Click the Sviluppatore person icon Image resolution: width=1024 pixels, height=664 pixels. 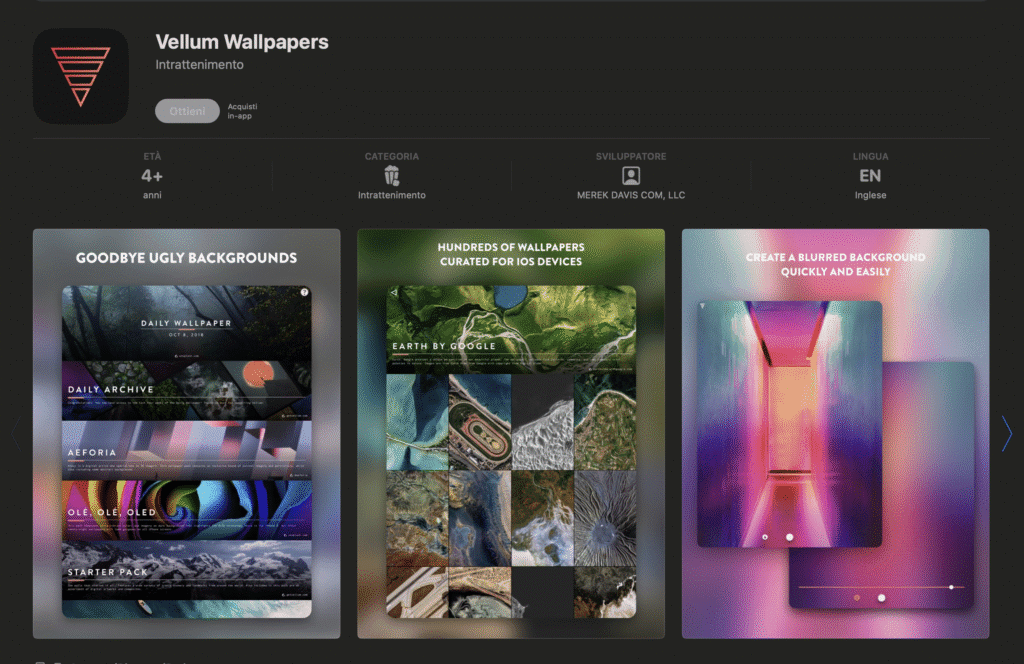click(x=631, y=176)
